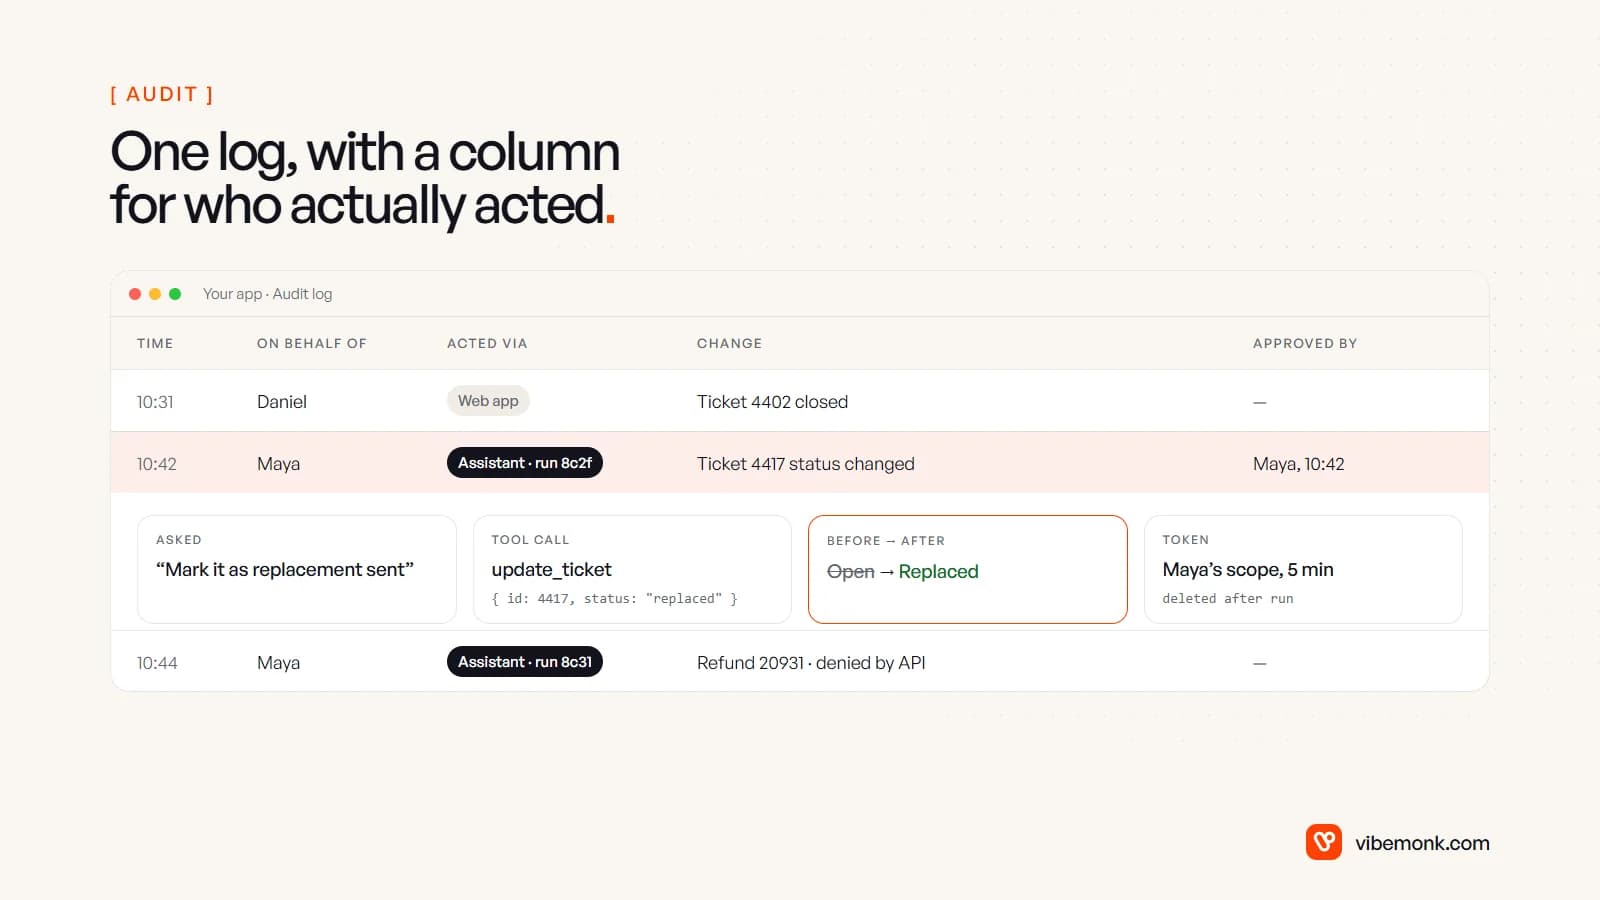Select the Web app badge
This screenshot has height=900, width=1600.
tap(488, 401)
